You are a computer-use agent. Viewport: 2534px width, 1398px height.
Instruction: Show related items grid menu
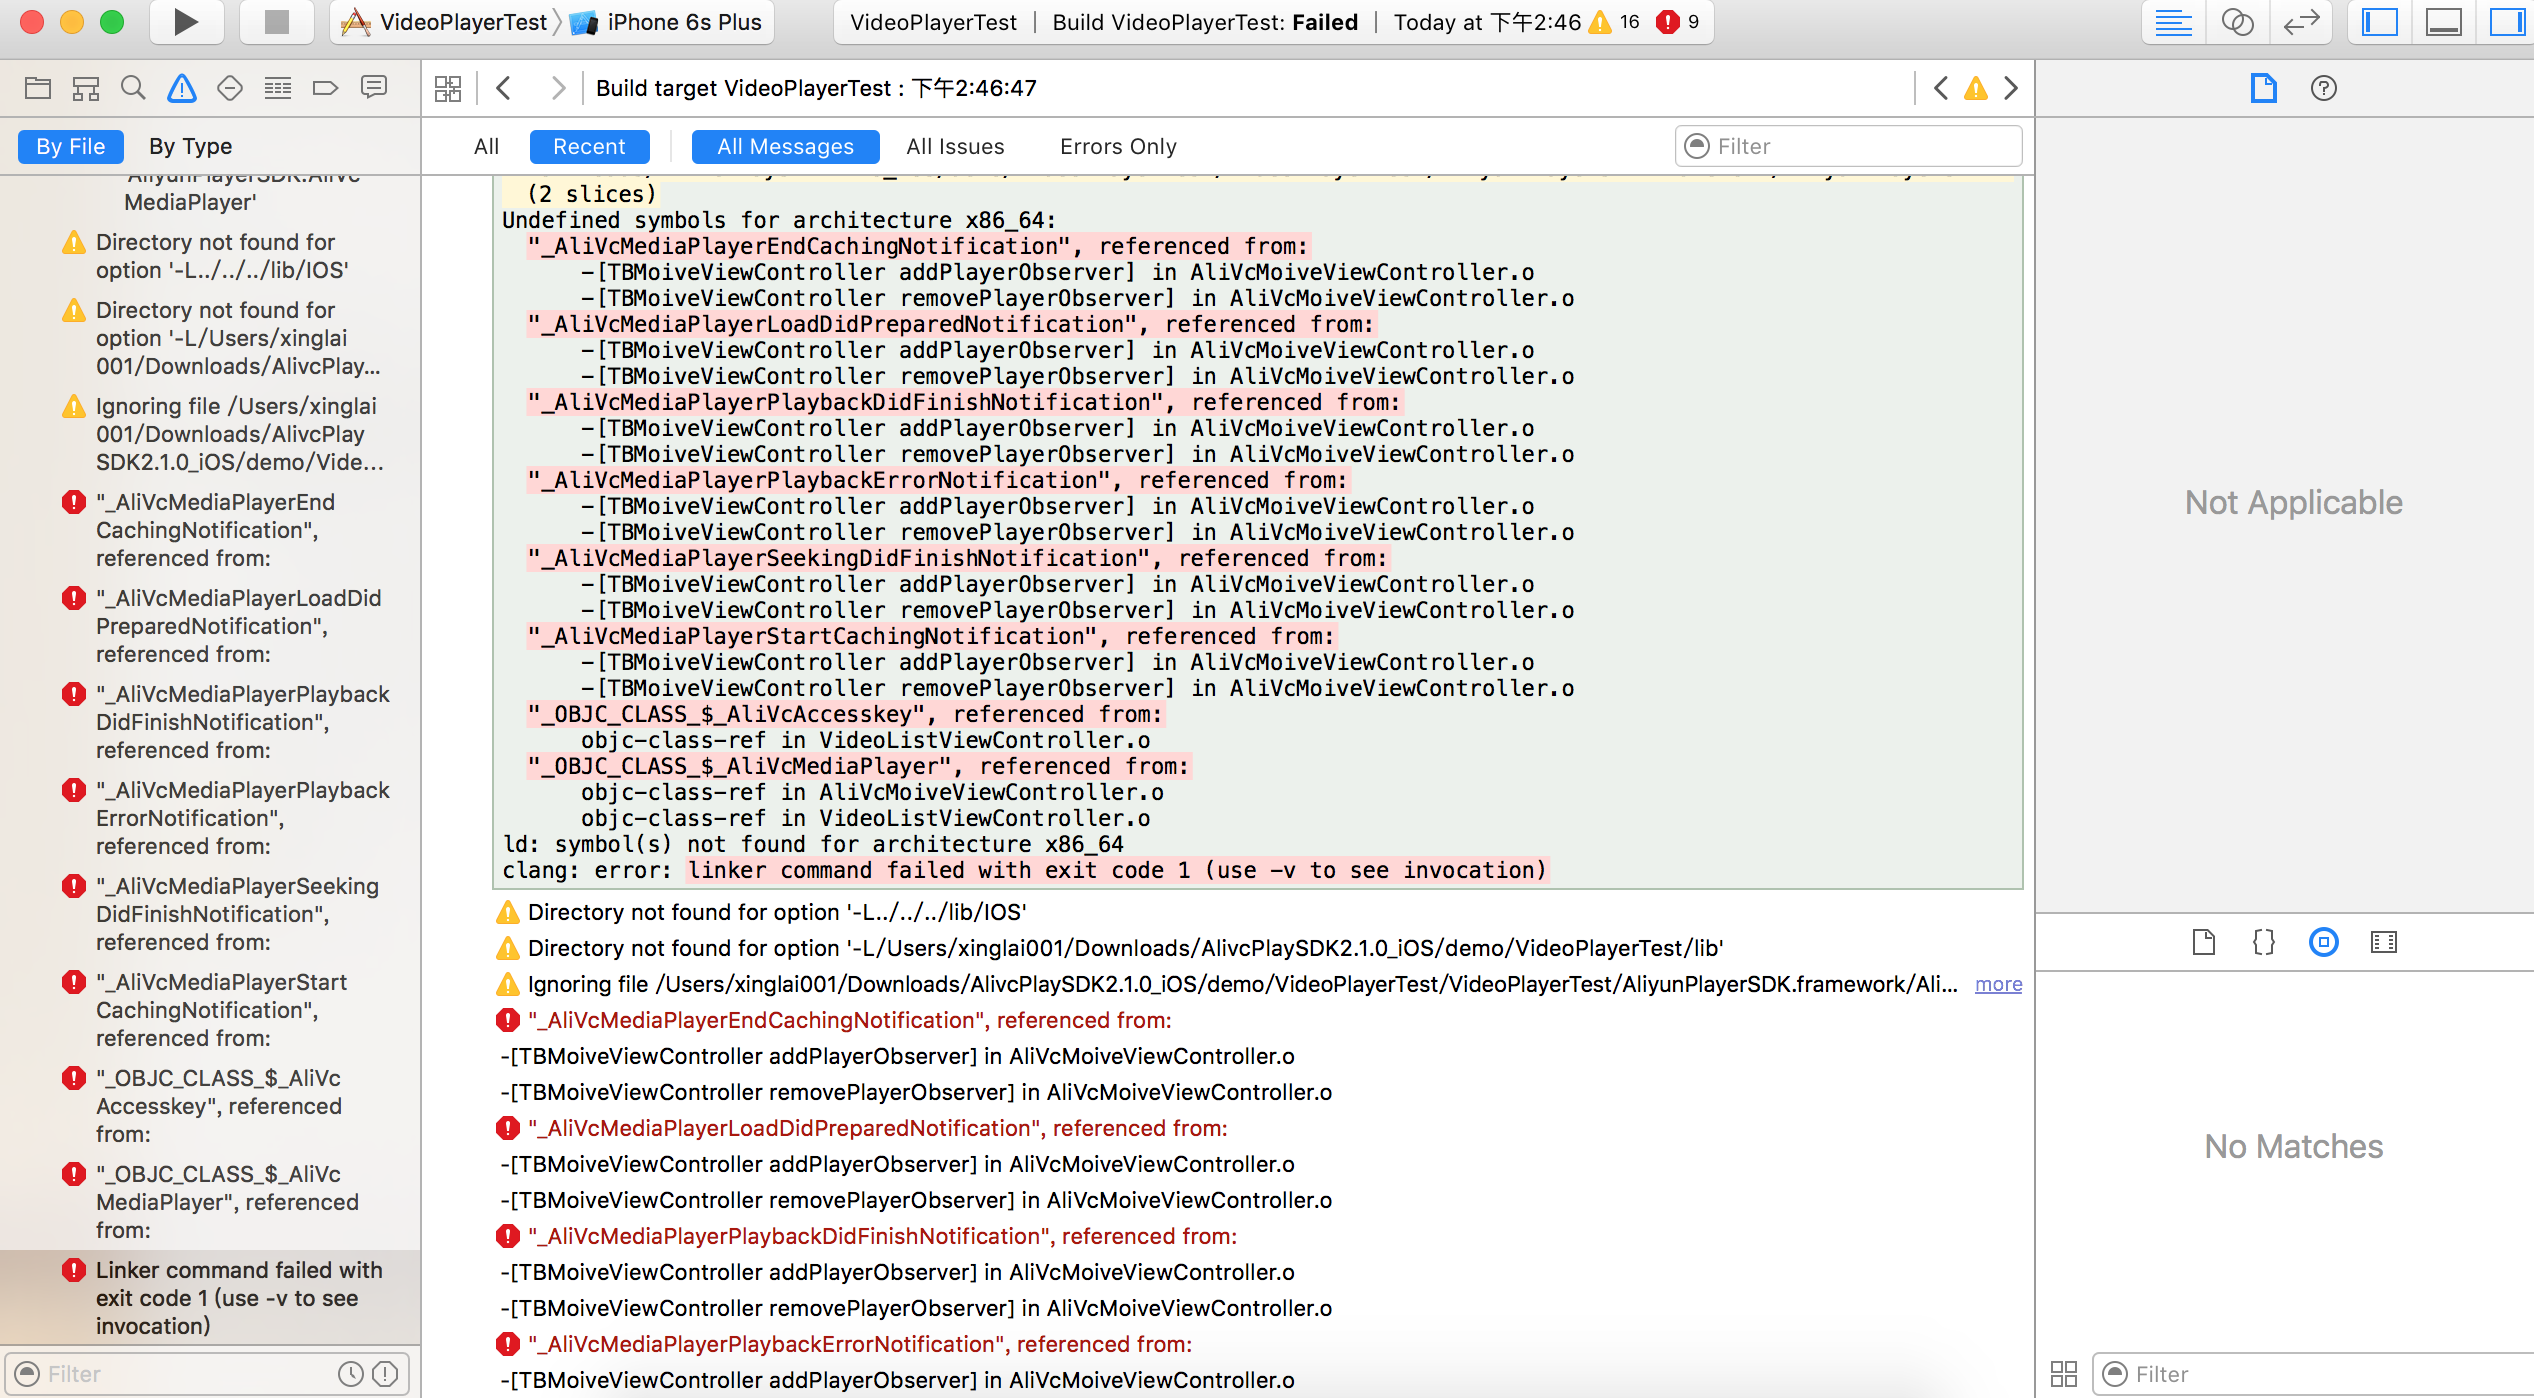(x=448, y=88)
